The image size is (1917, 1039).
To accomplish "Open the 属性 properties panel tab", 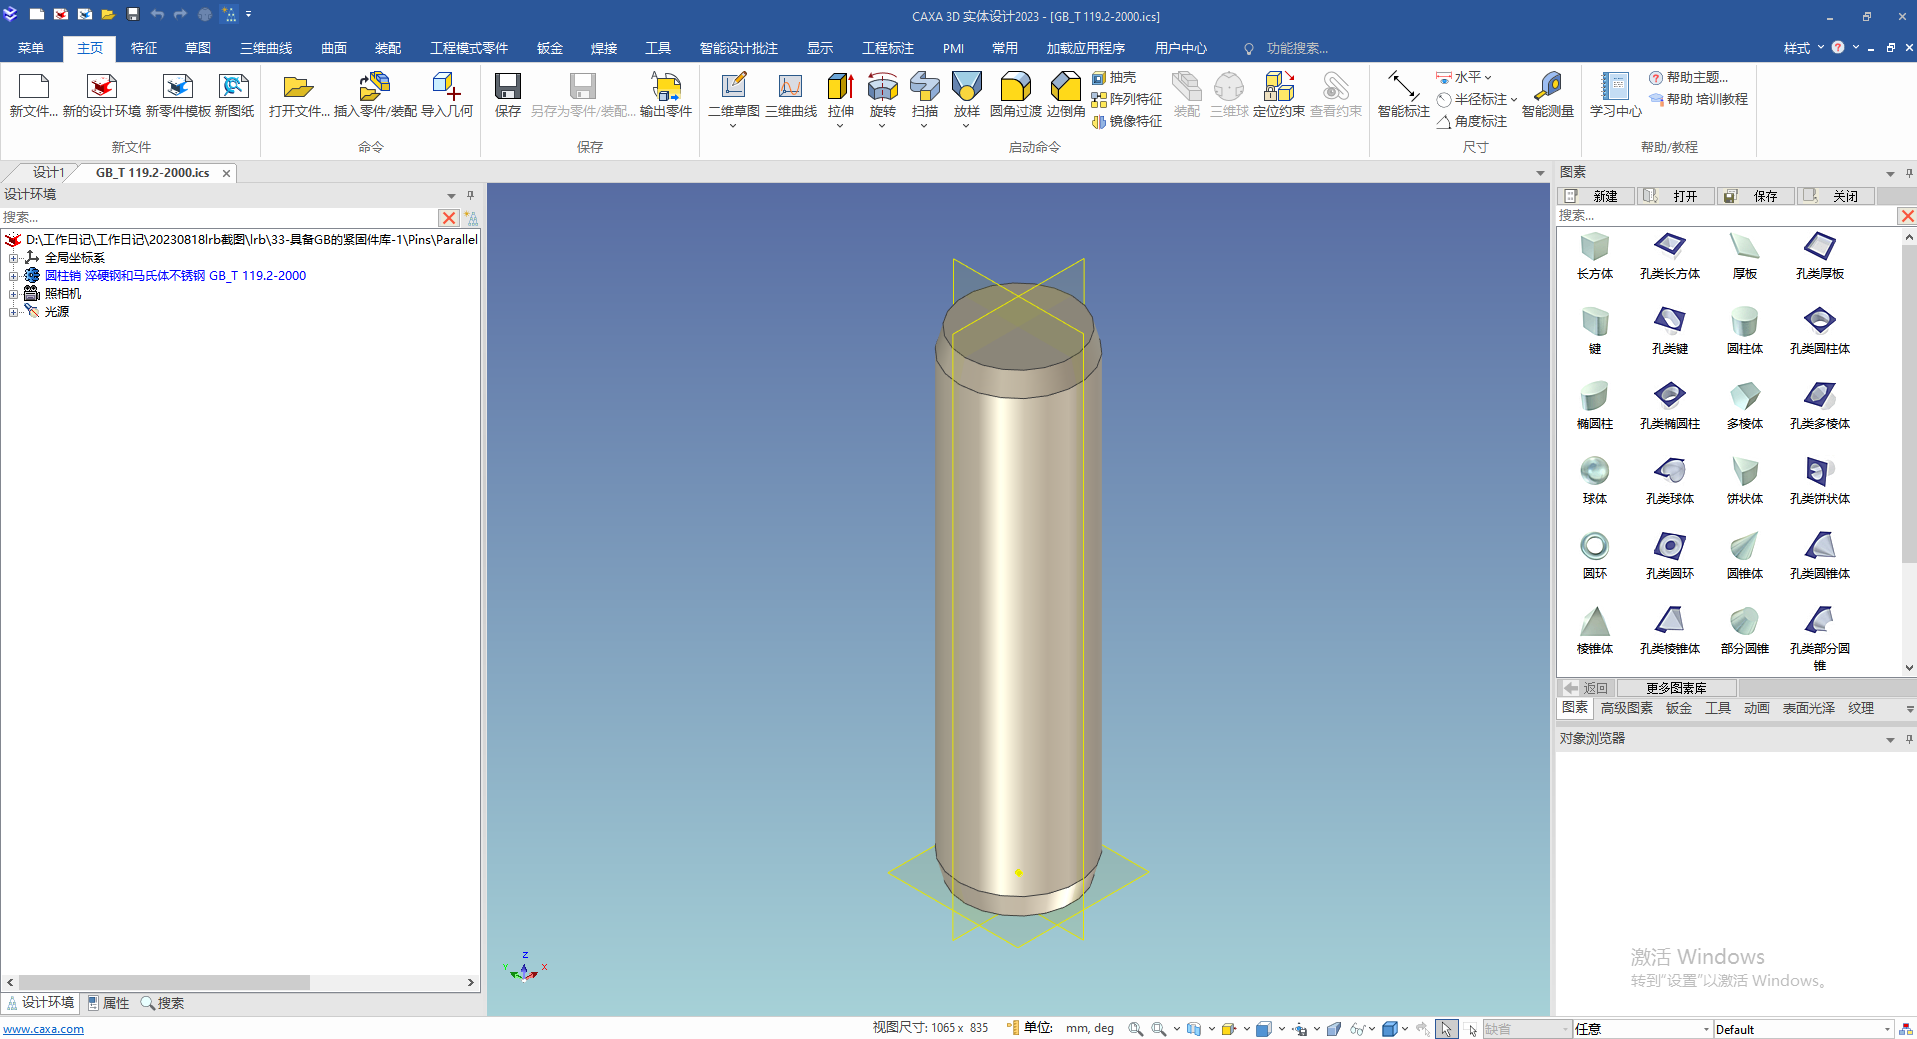I will click(x=108, y=1003).
